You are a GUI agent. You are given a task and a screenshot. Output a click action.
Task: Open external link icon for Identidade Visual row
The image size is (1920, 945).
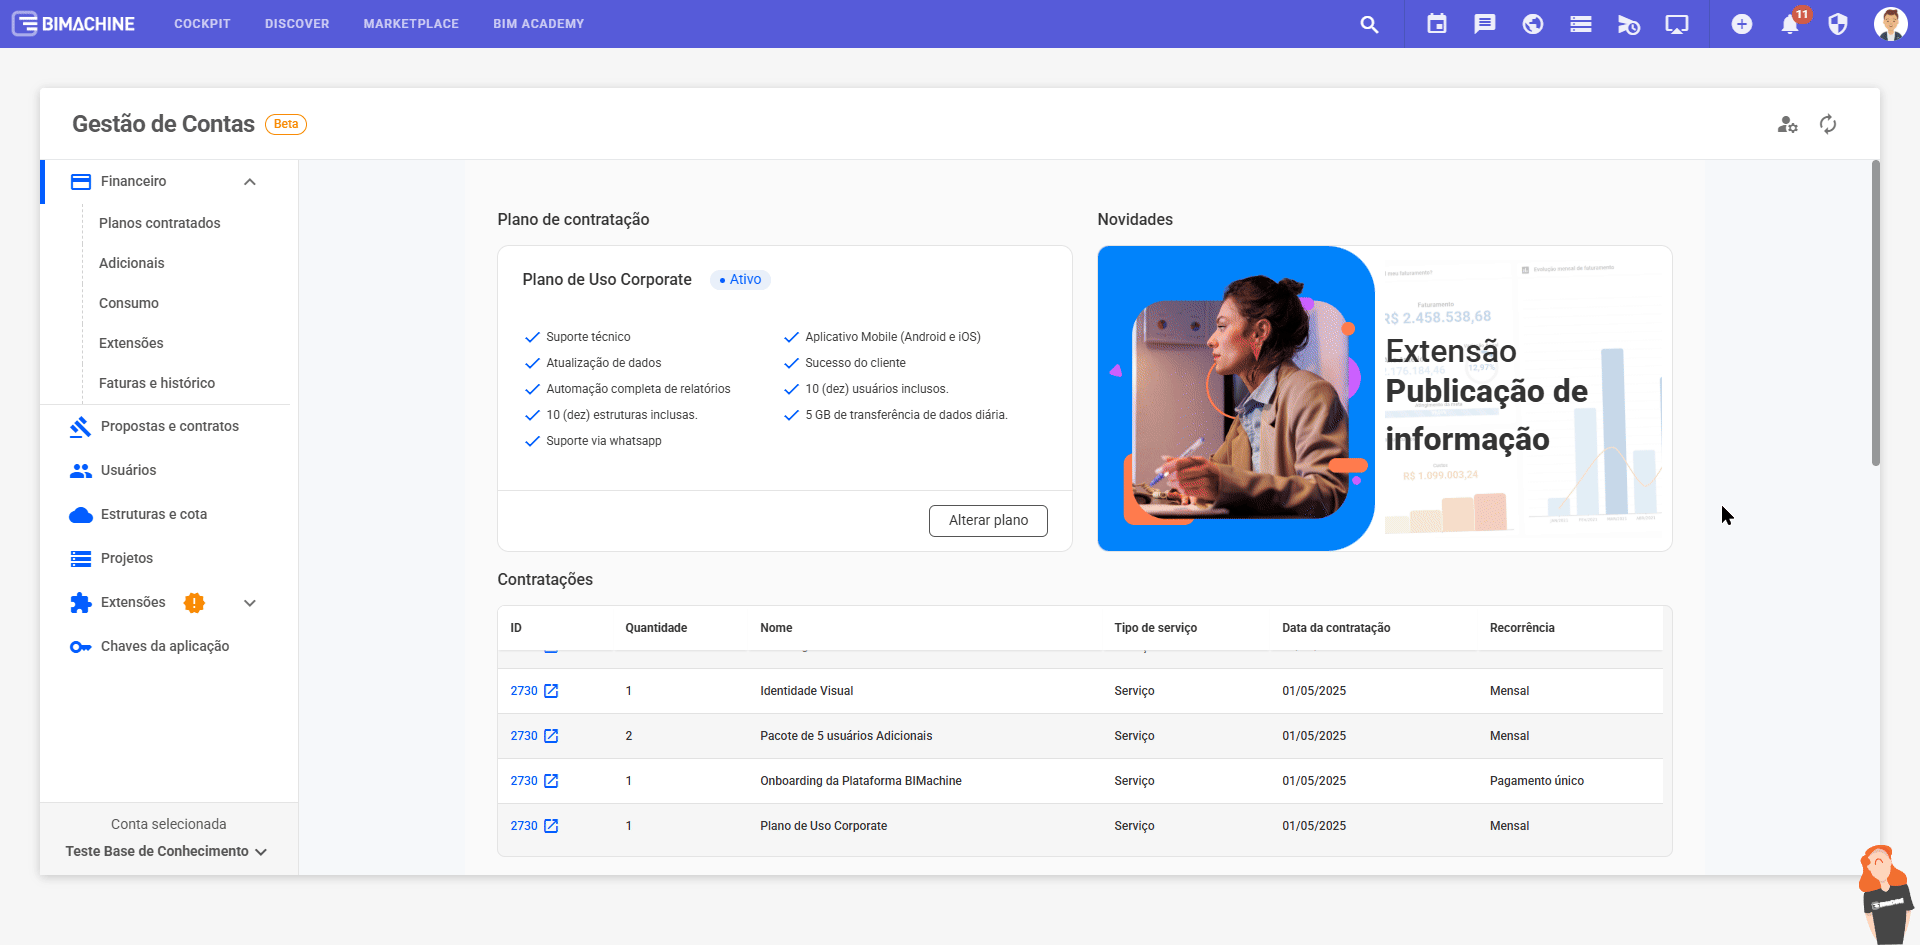(x=551, y=691)
